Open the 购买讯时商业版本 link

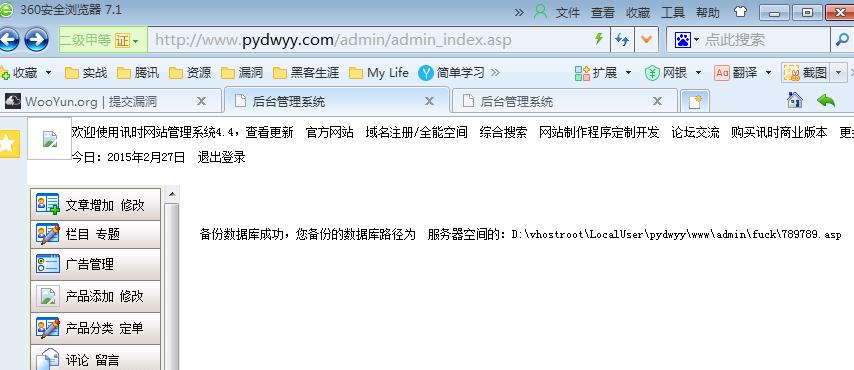point(779,132)
